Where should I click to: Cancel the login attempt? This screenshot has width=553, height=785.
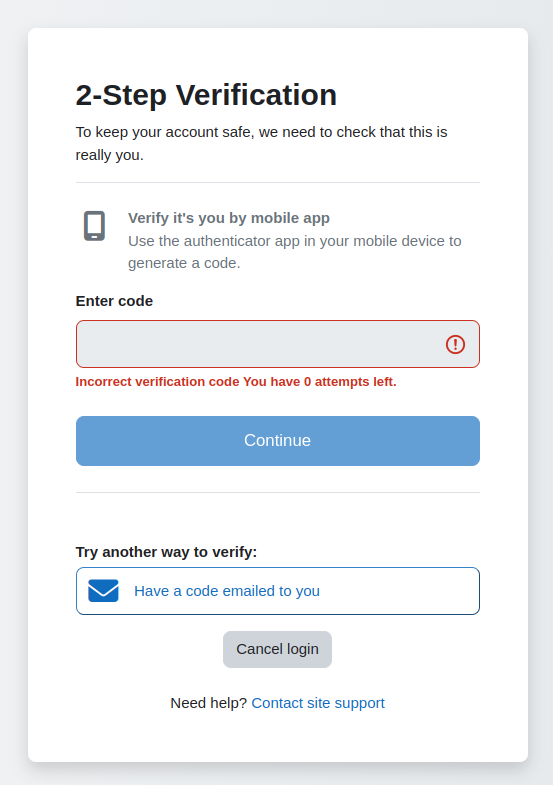277,649
